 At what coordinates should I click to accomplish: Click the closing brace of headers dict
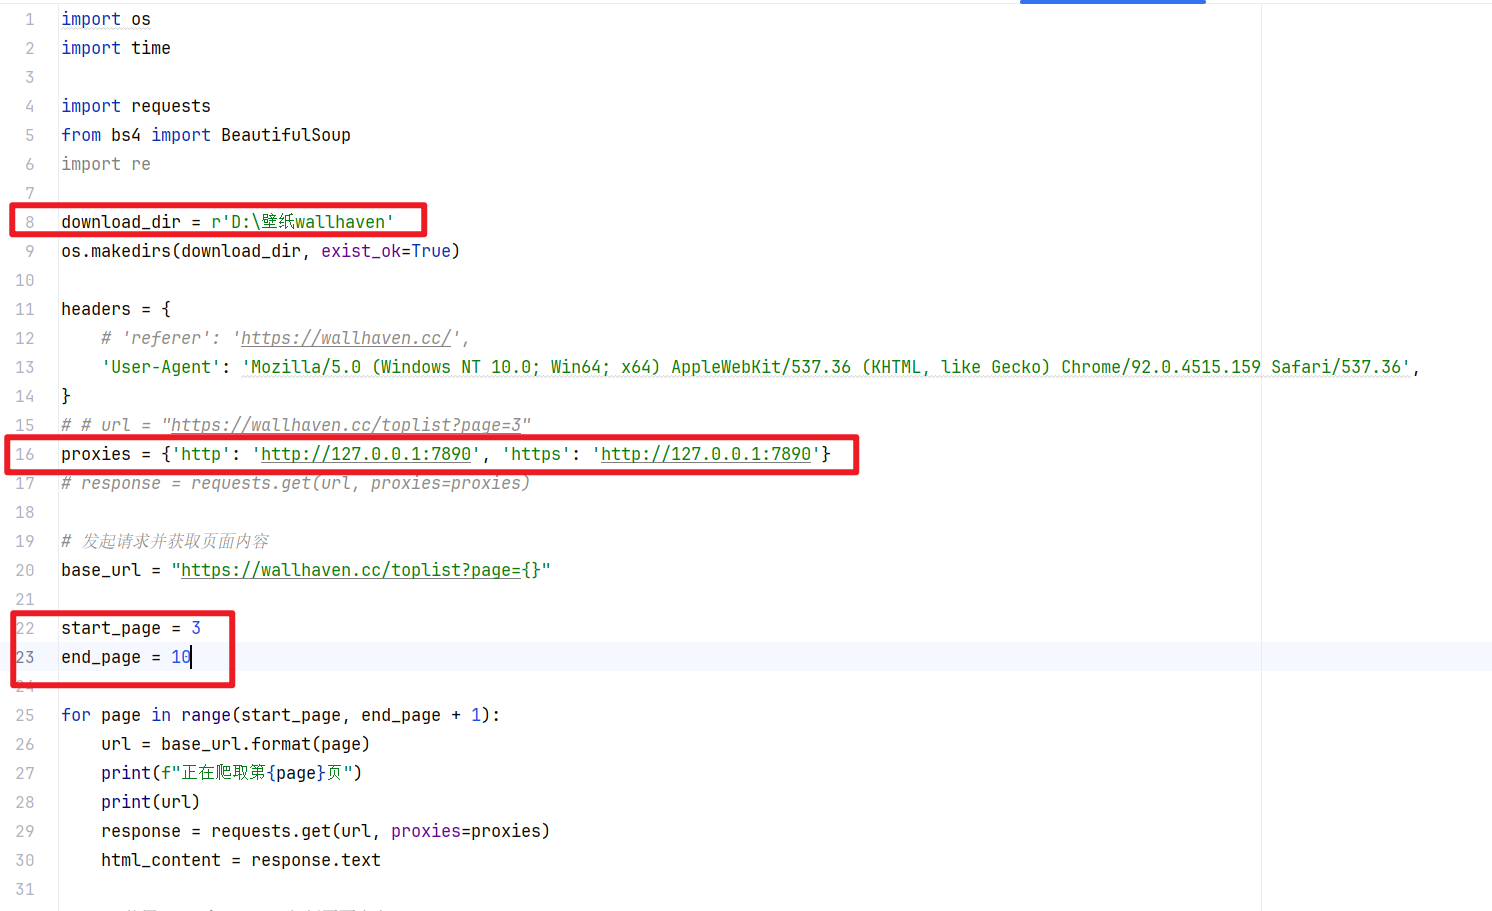tap(66, 396)
